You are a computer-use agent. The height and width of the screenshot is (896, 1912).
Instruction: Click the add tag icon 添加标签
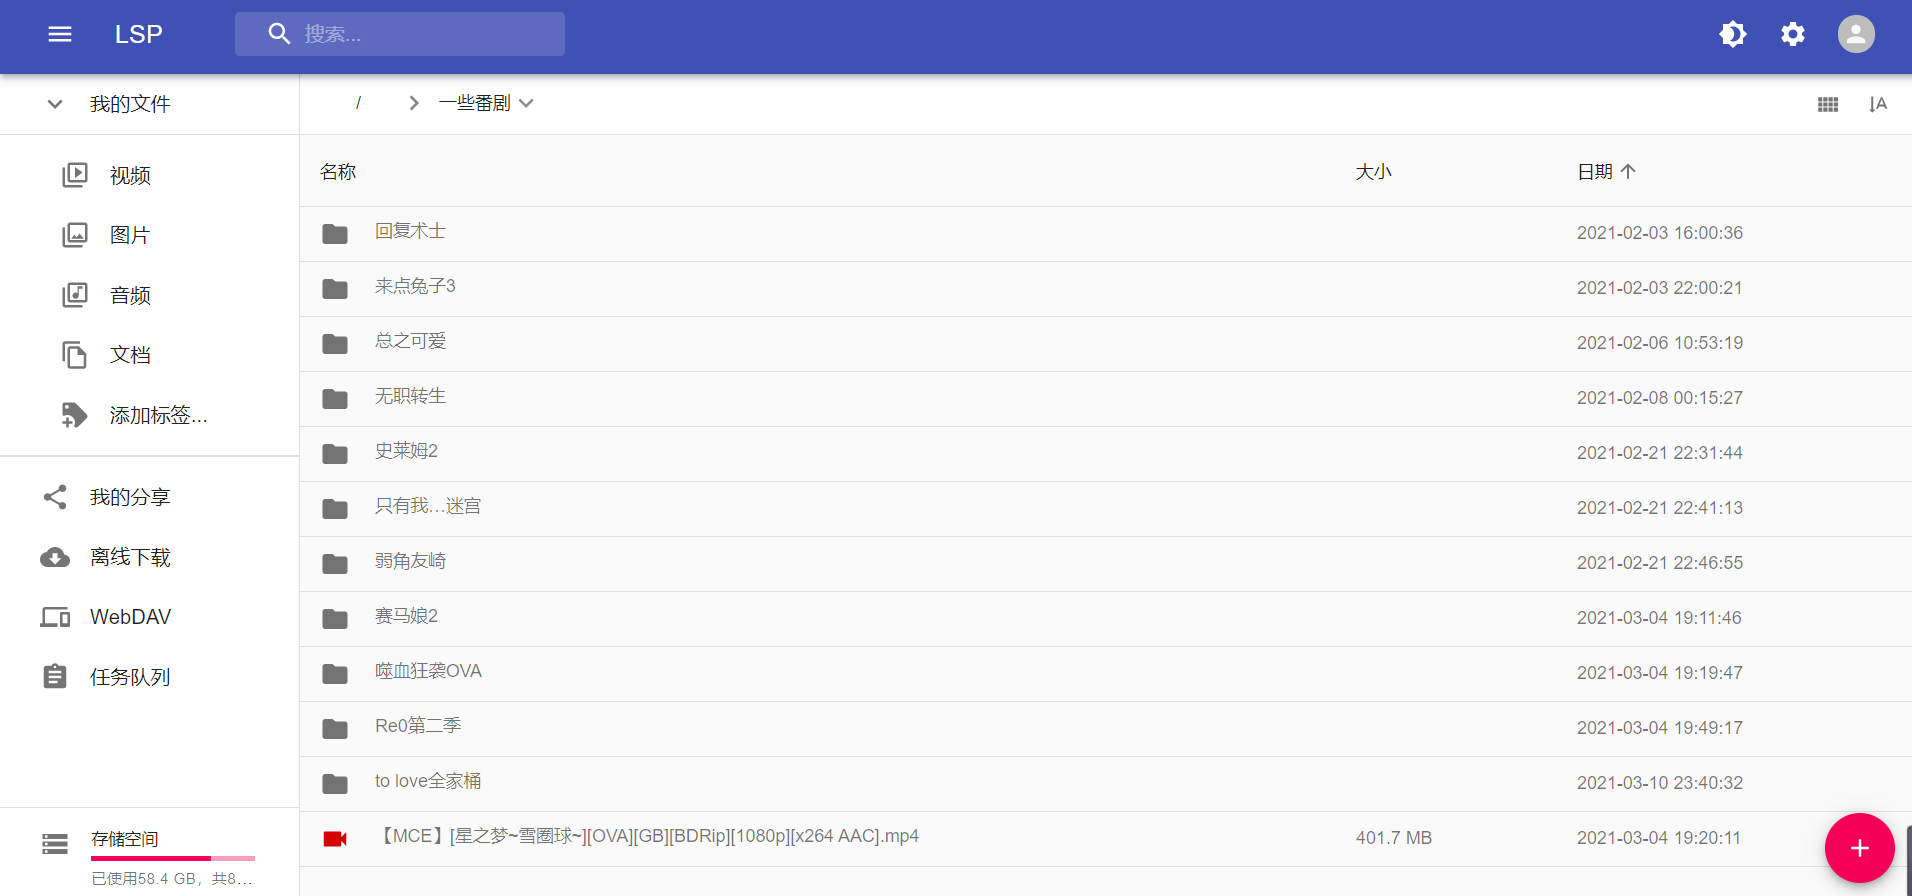(75, 415)
